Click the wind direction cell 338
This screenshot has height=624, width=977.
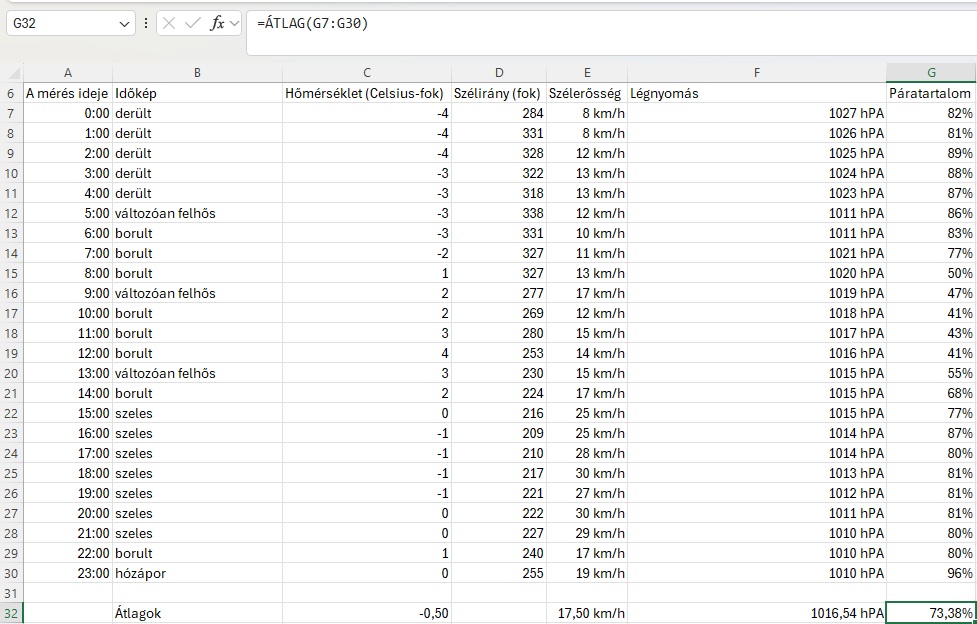pos(498,213)
